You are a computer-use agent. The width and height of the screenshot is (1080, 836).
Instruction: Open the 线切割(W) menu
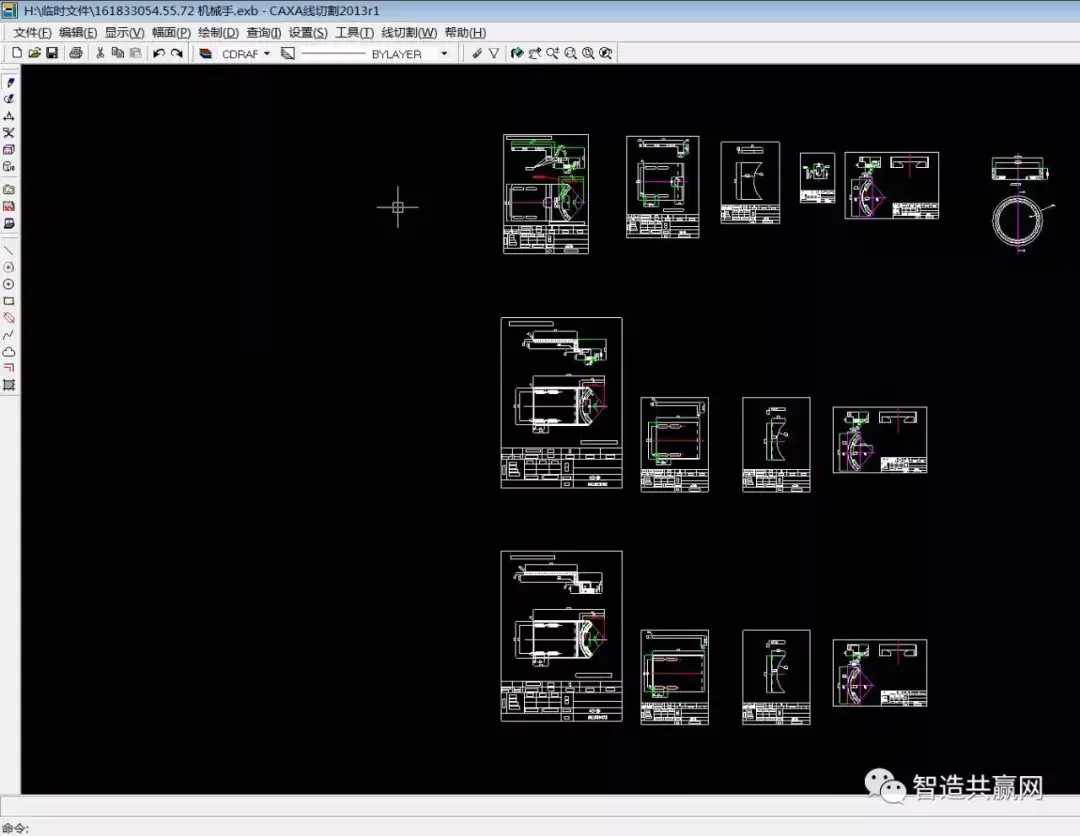[x=409, y=32]
